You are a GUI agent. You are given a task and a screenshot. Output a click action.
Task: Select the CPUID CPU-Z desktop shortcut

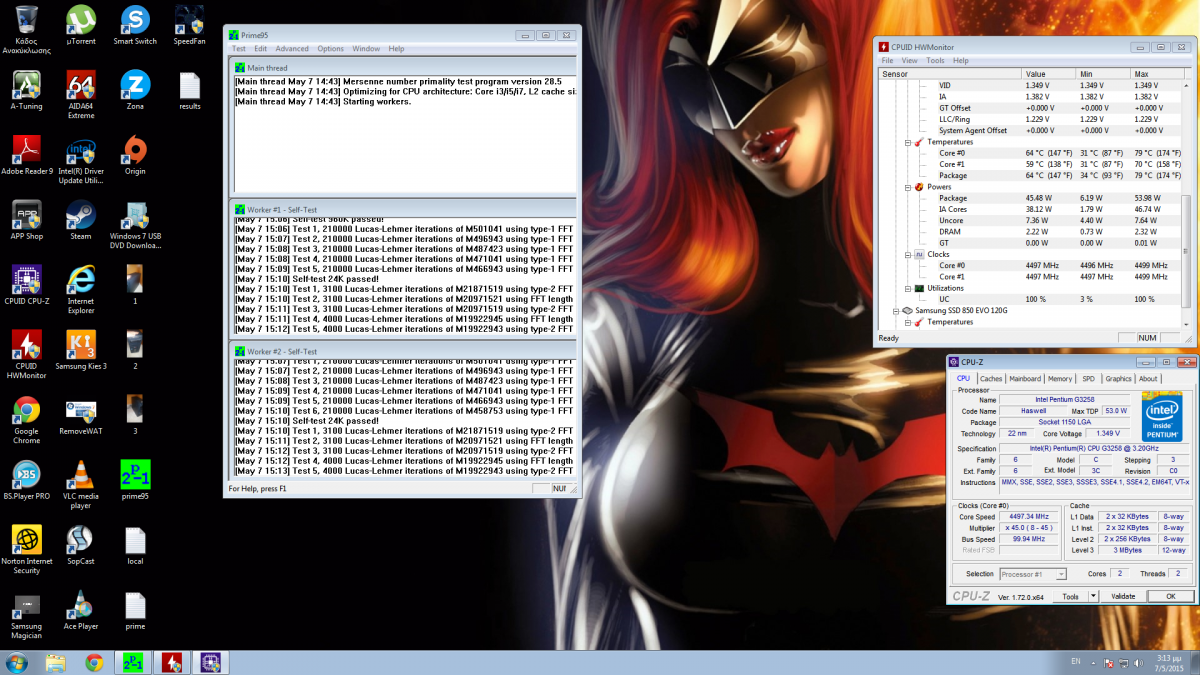26,285
